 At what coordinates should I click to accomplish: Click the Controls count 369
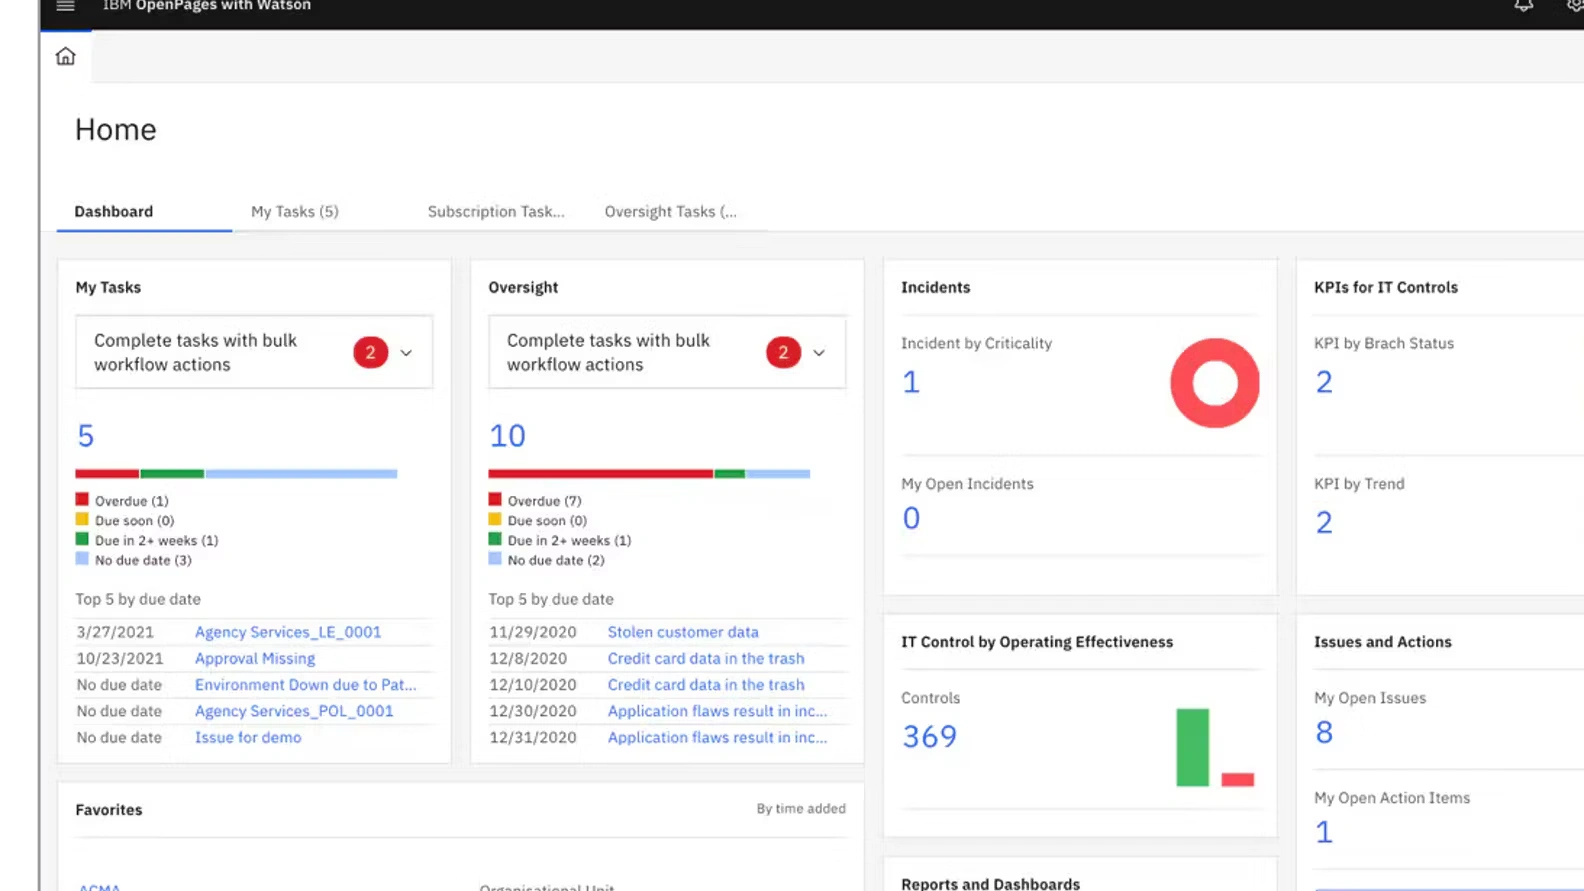929,737
